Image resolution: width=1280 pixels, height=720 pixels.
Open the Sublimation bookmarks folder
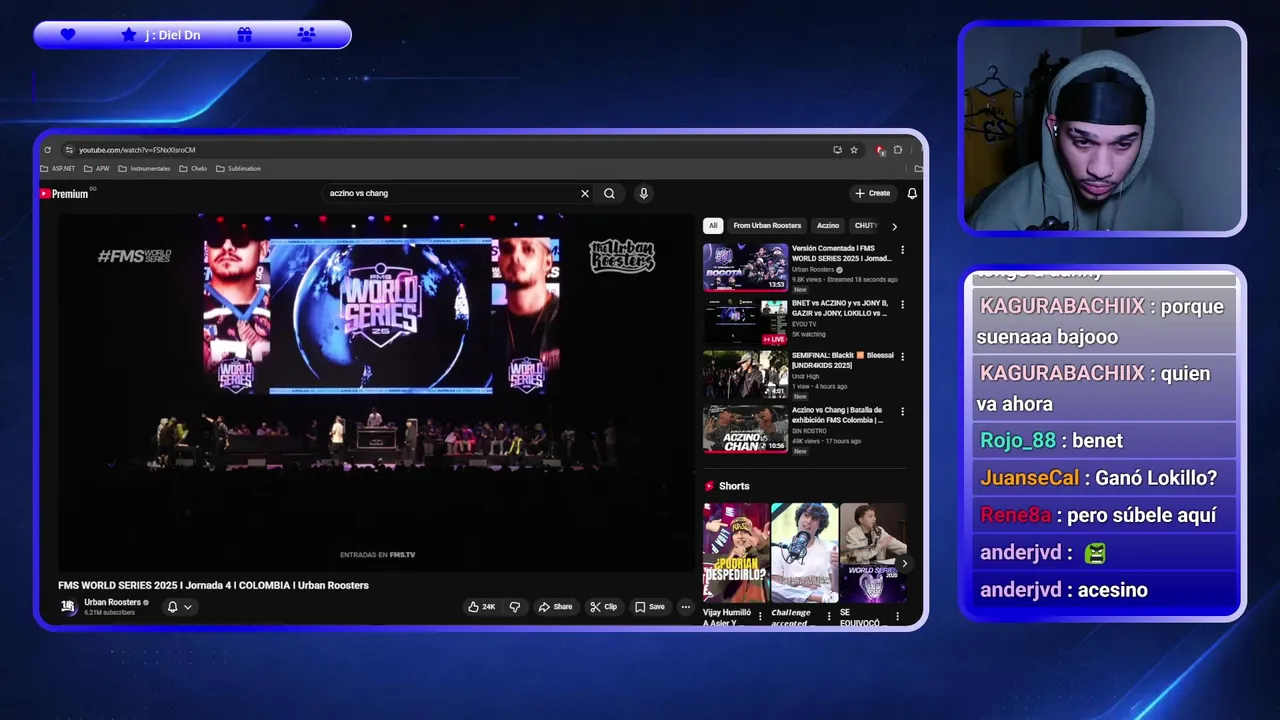click(x=238, y=169)
